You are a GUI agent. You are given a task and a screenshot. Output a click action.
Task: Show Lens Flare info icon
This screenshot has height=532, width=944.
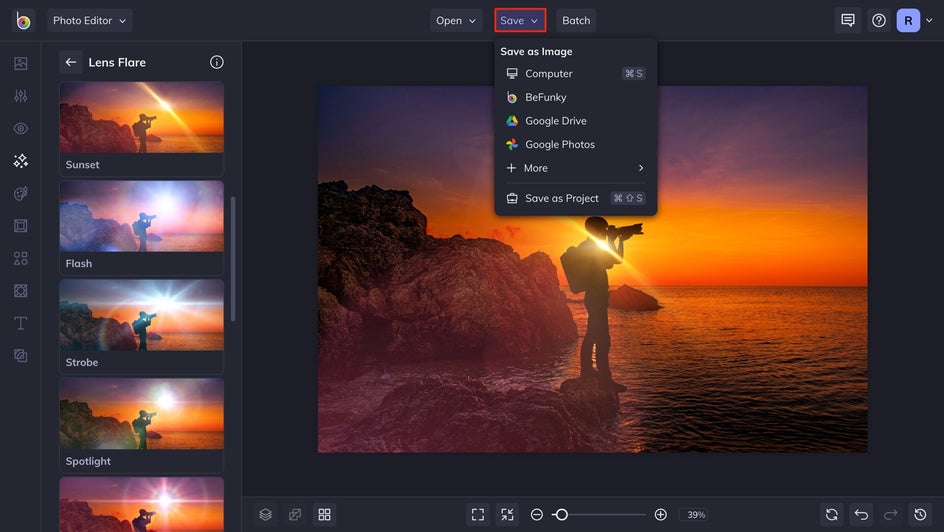coord(217,62)
